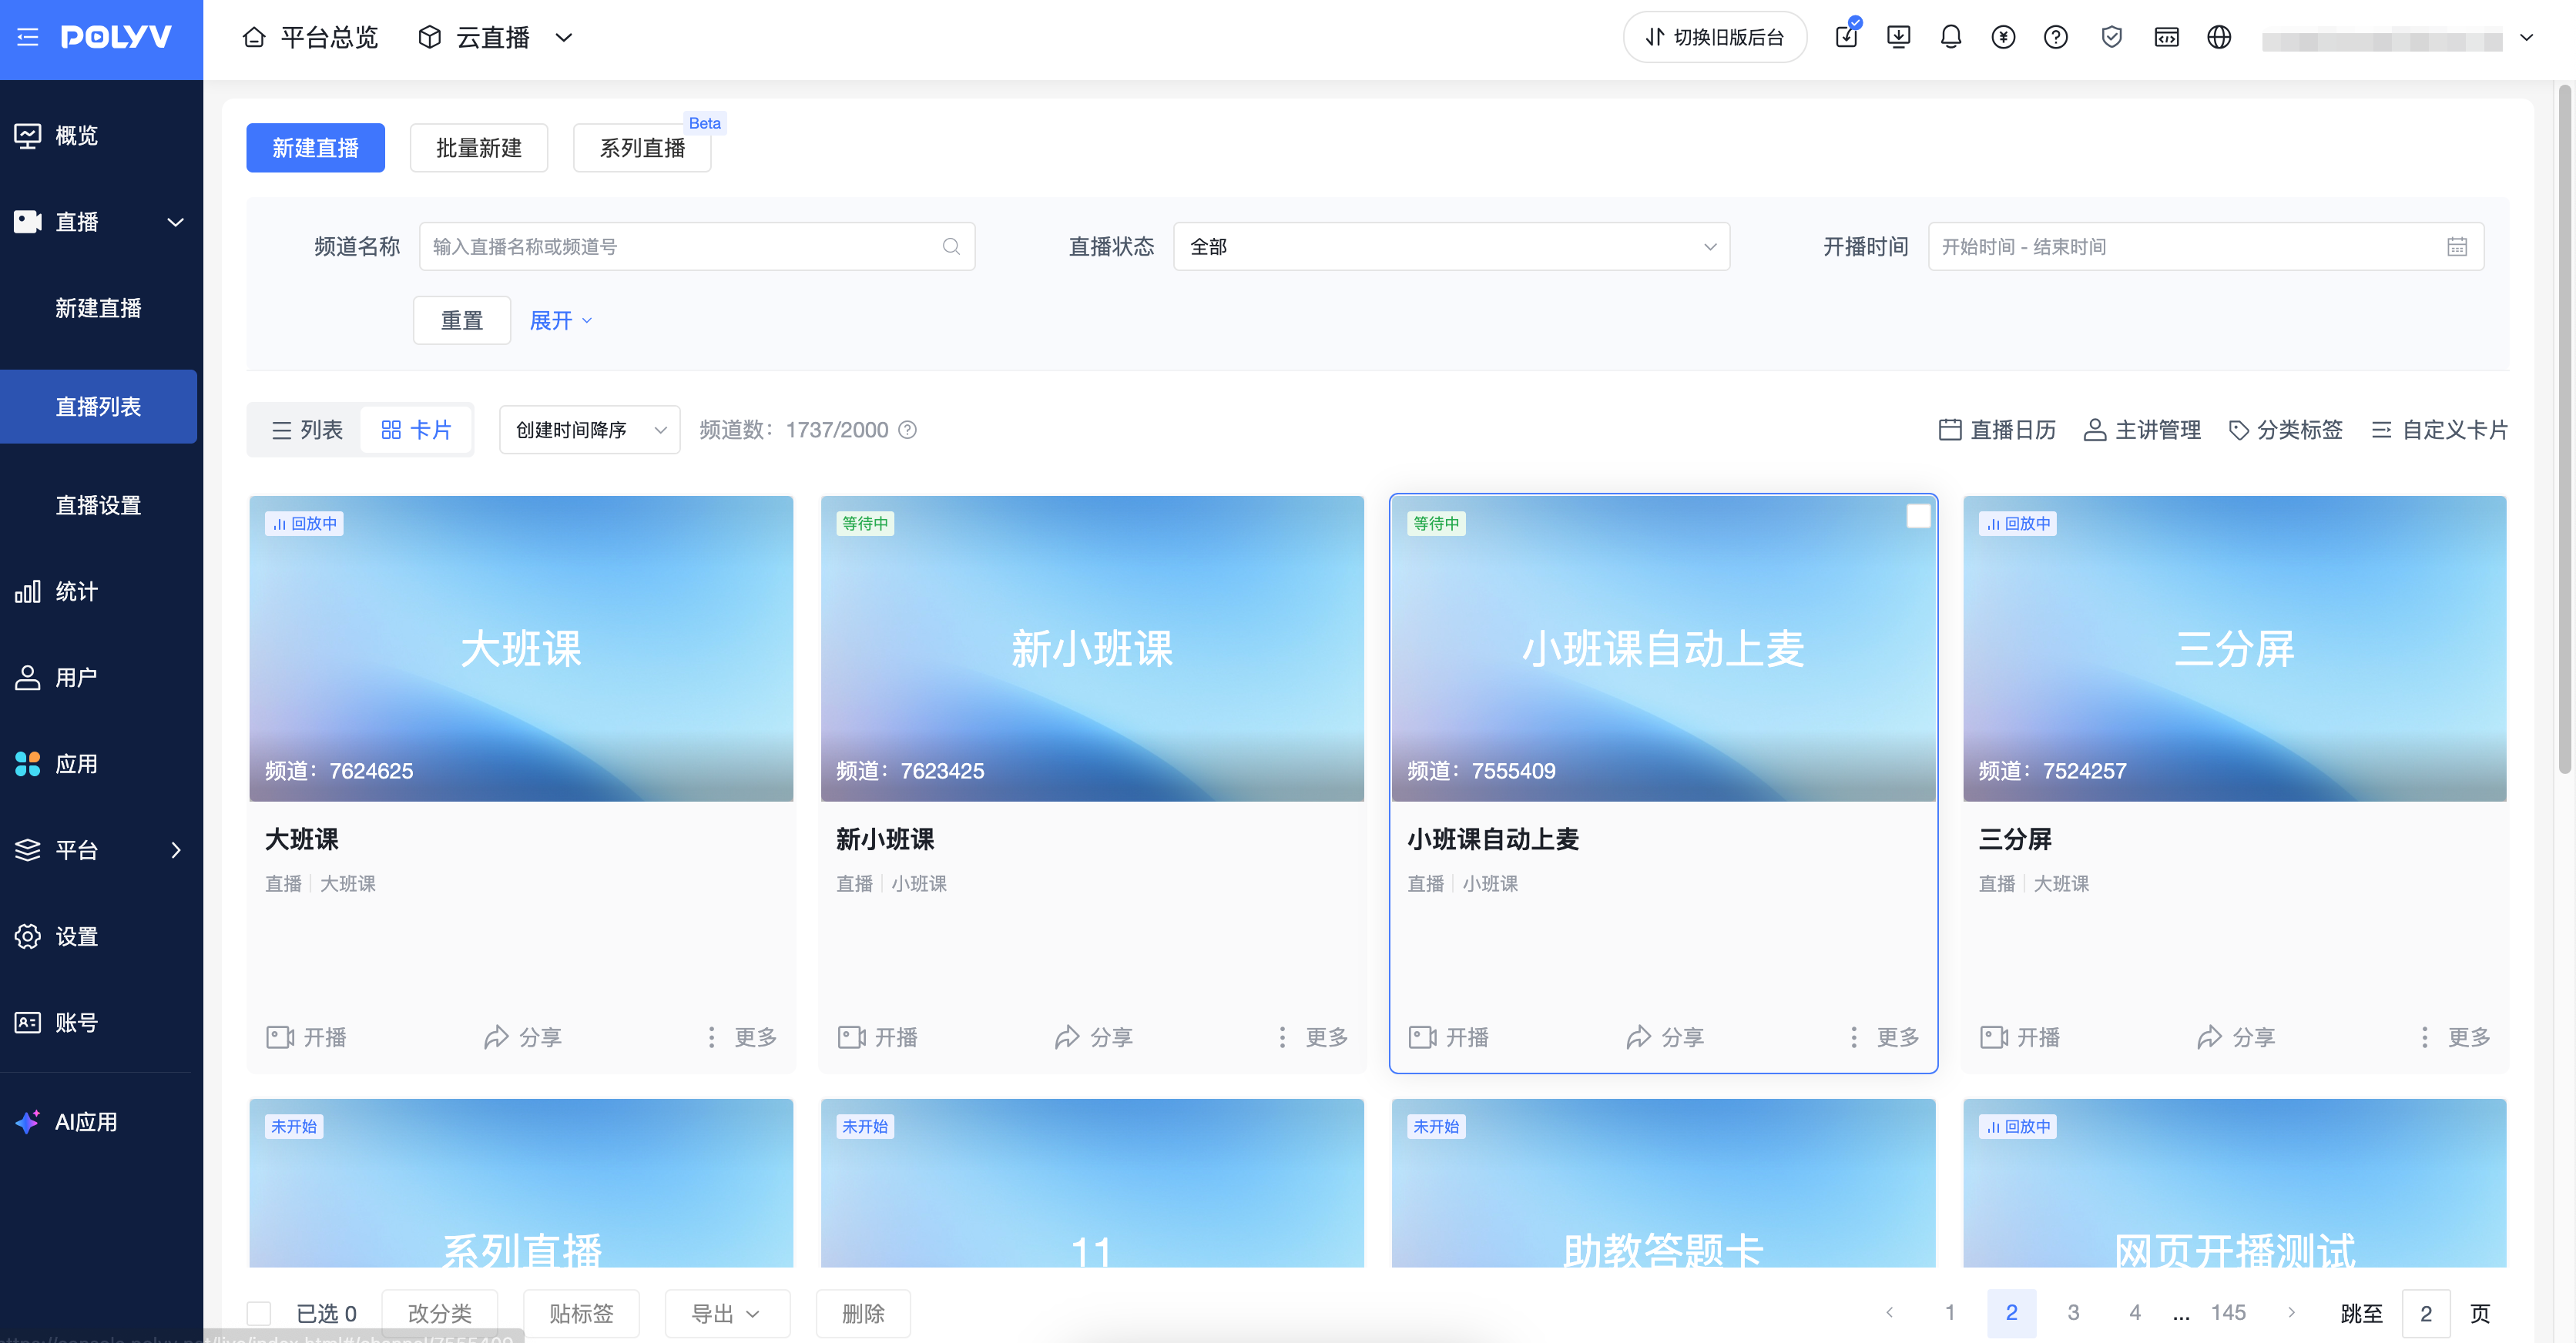Open the account dropdown arrow
The height and width of the screenshot is (1343, 2576).
pyautogui.click(x=2526, y=37)
